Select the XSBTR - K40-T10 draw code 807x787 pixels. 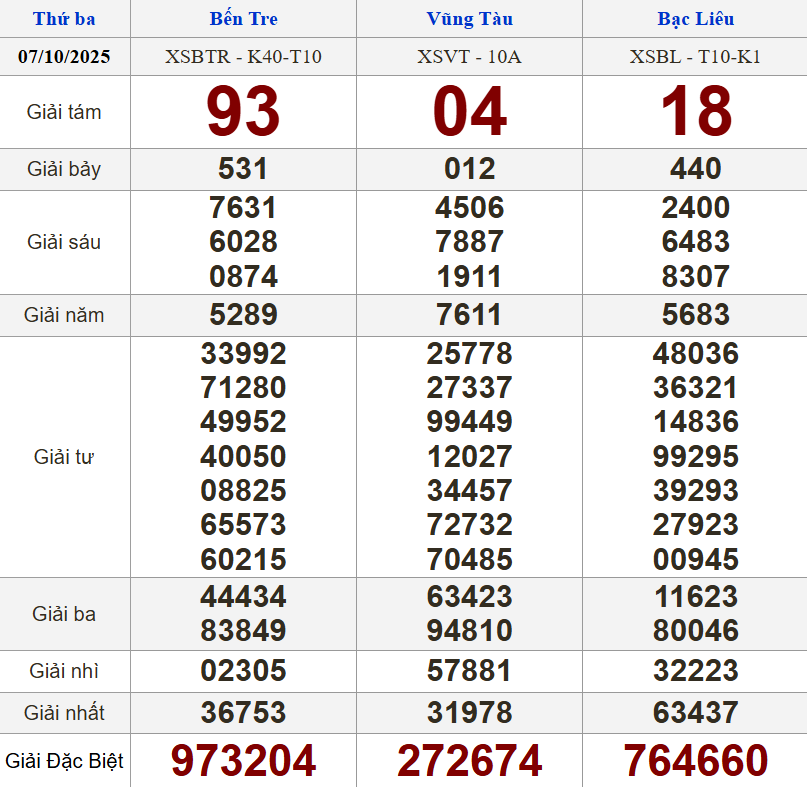(x=243, y=56)
